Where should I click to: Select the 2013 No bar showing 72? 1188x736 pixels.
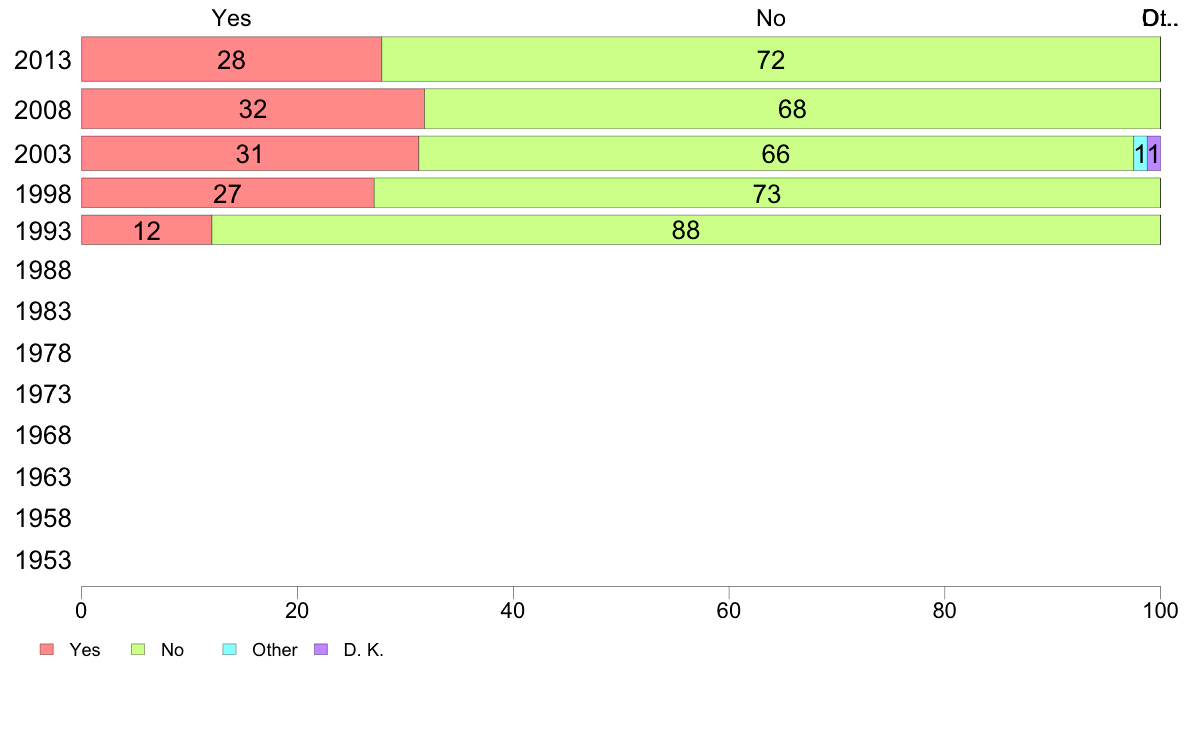[x=771, y=59]
